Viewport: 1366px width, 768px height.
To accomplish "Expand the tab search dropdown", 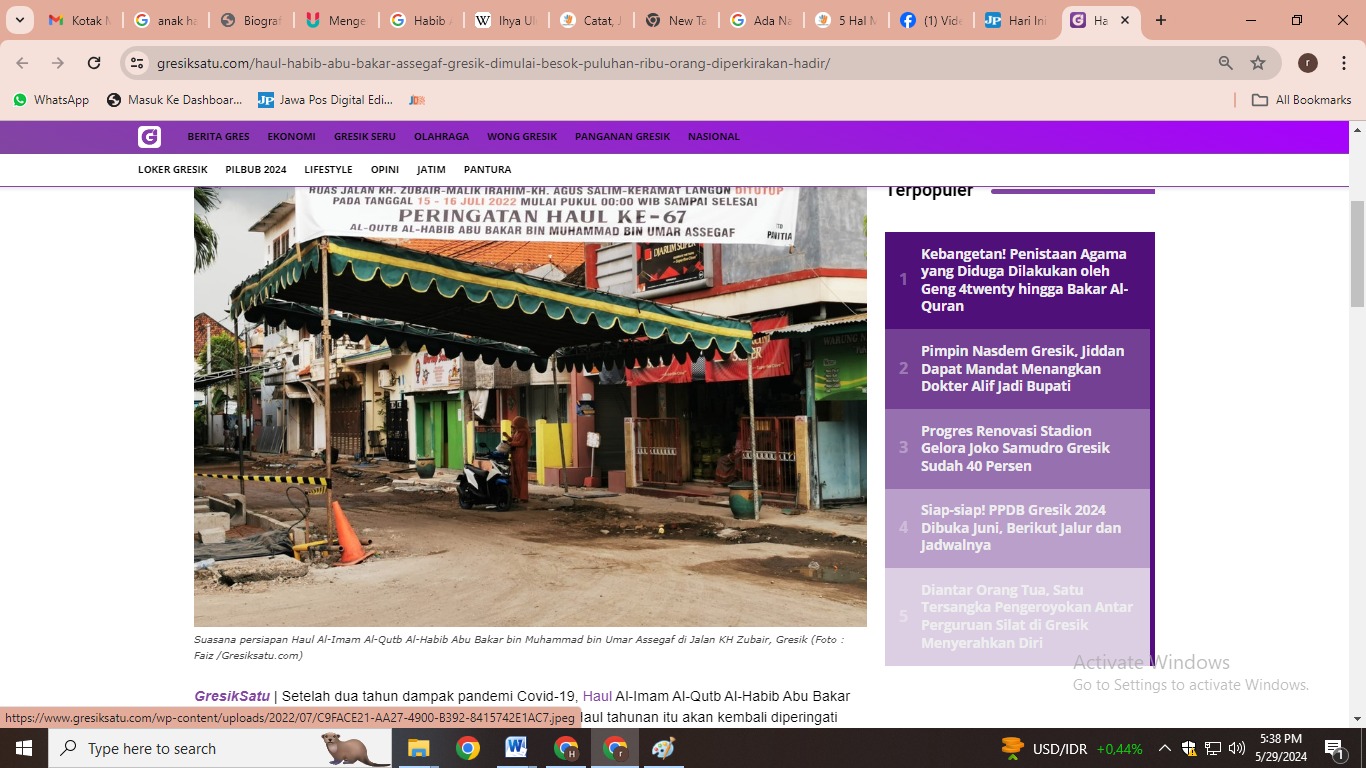I will (x=19, y=20).
